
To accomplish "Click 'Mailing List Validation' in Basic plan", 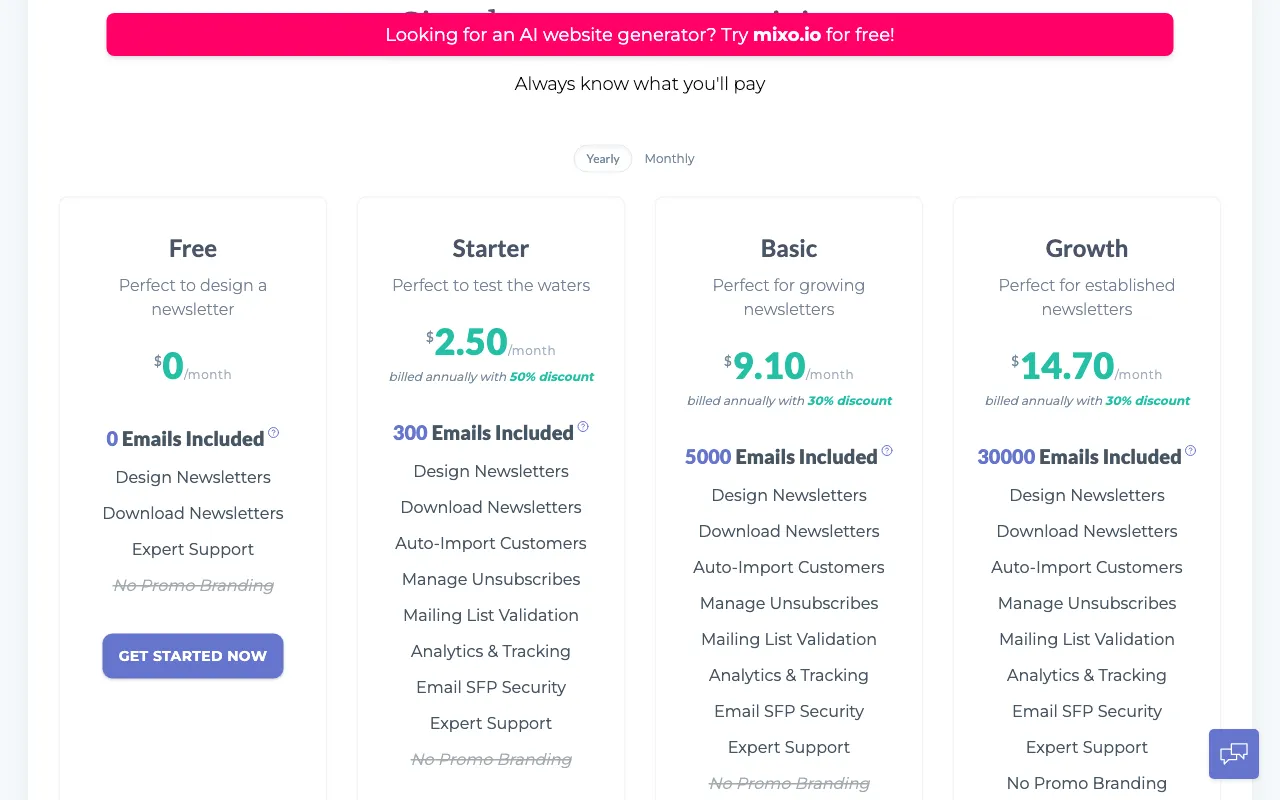I will coord(789,639).
